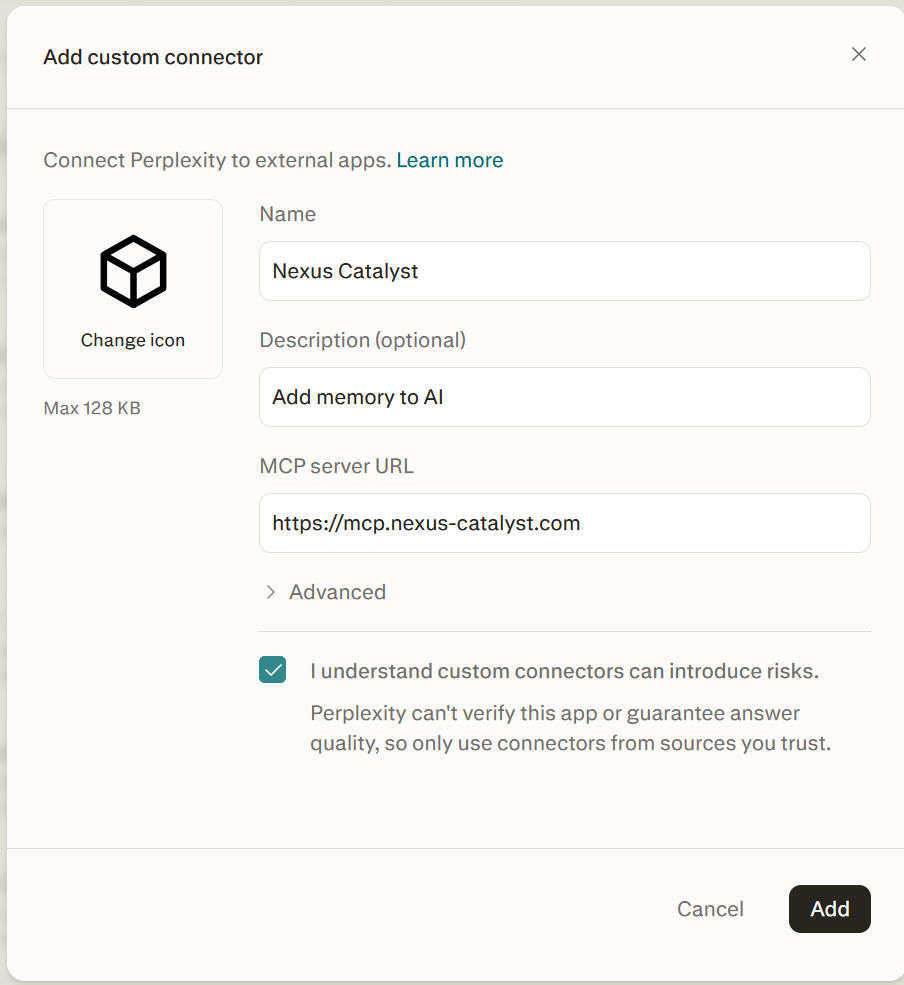The height and width of the screenshot is (985, 904).
Task: Click the MCP server URL label
Action: pos(337,466)
